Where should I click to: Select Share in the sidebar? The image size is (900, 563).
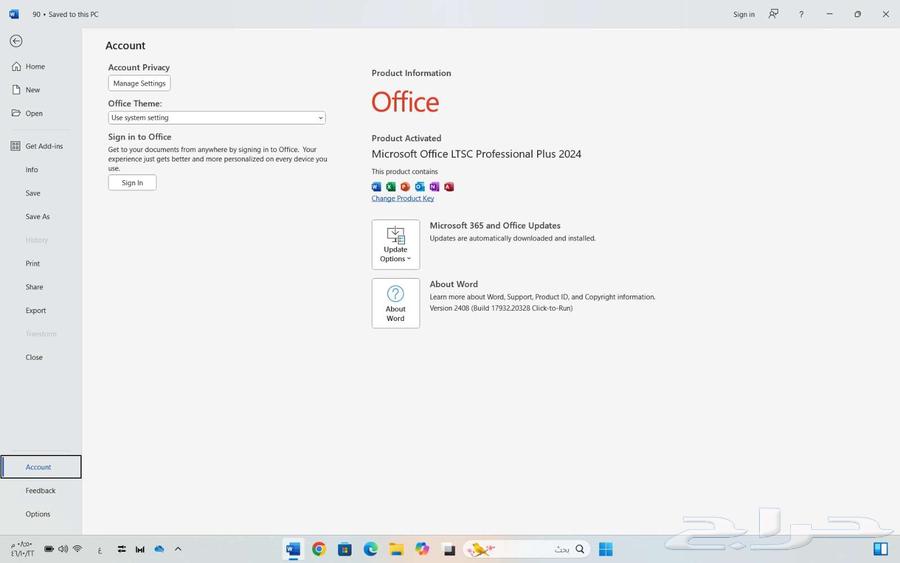tap(34, 287)
